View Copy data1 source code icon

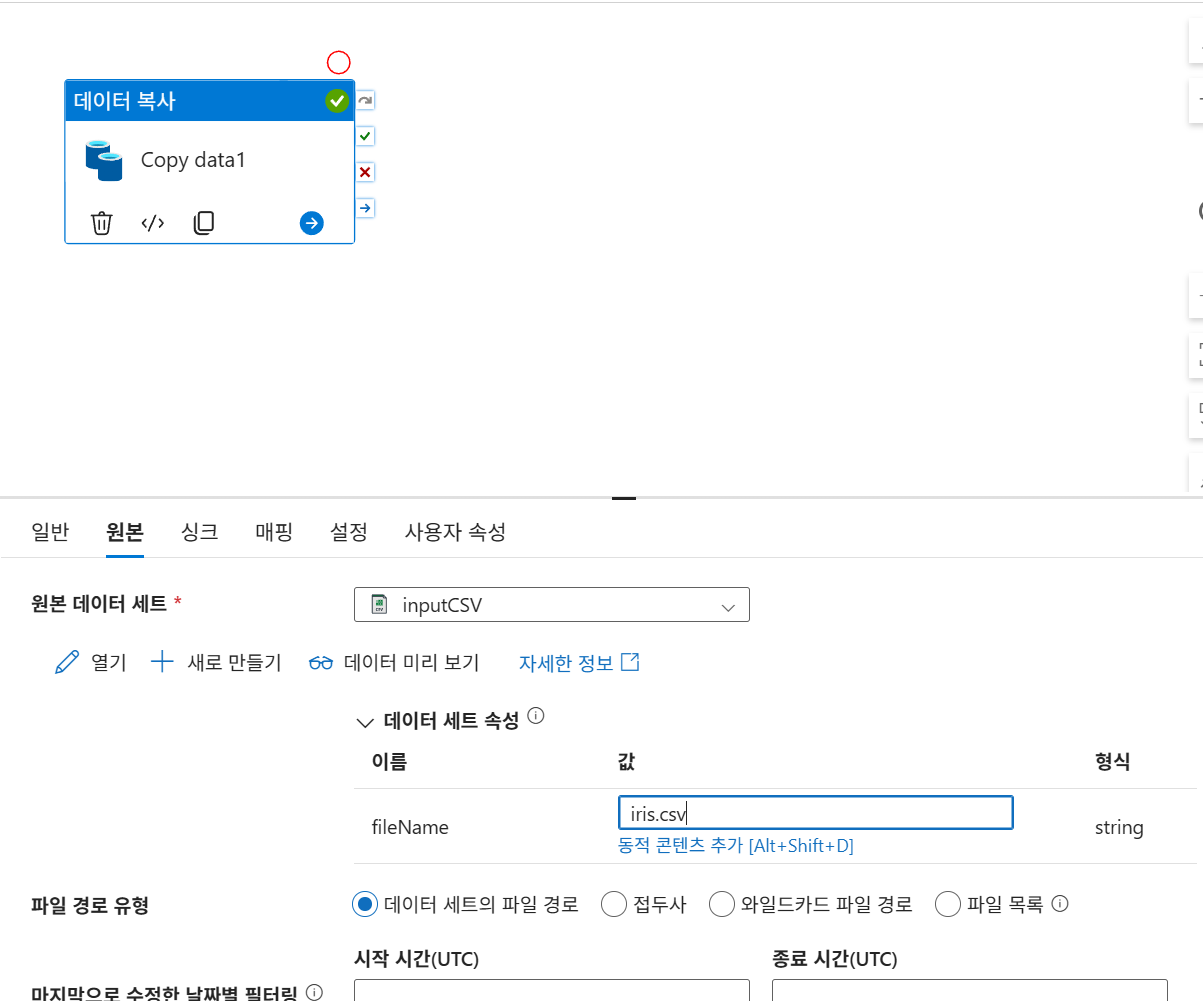[x=153, y=223]
